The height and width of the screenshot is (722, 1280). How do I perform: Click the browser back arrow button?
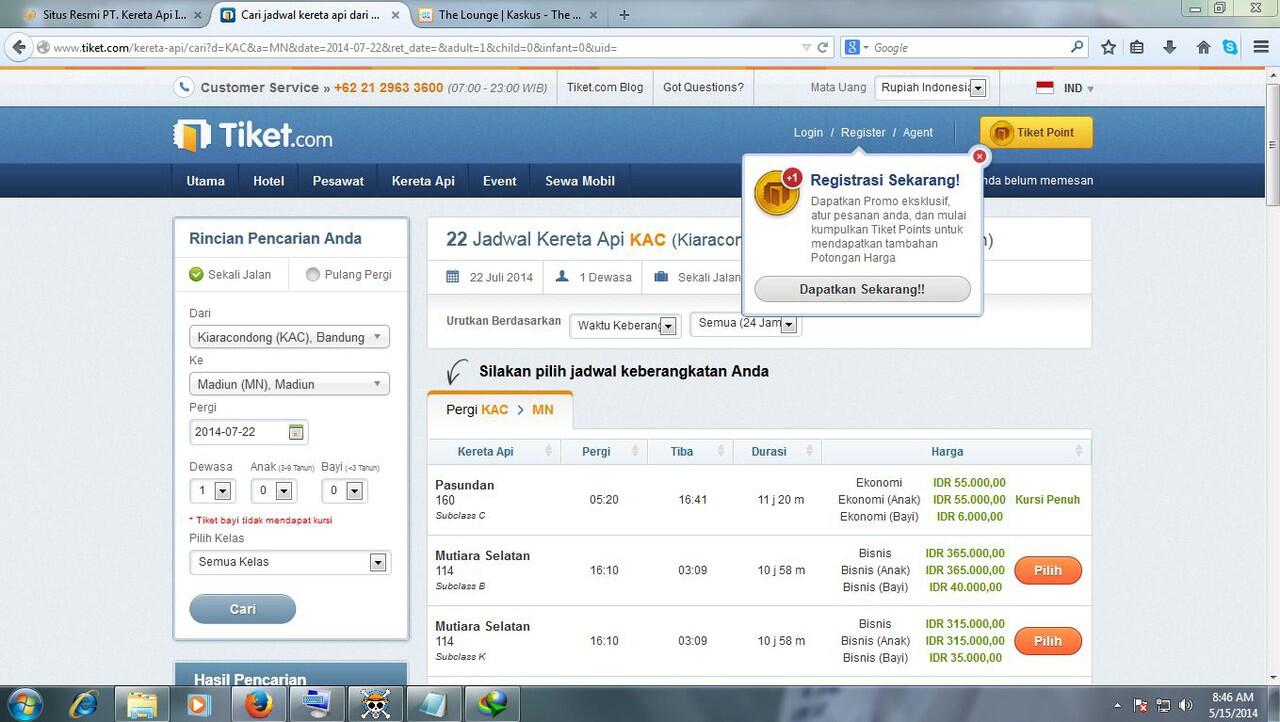click(19, 47)
